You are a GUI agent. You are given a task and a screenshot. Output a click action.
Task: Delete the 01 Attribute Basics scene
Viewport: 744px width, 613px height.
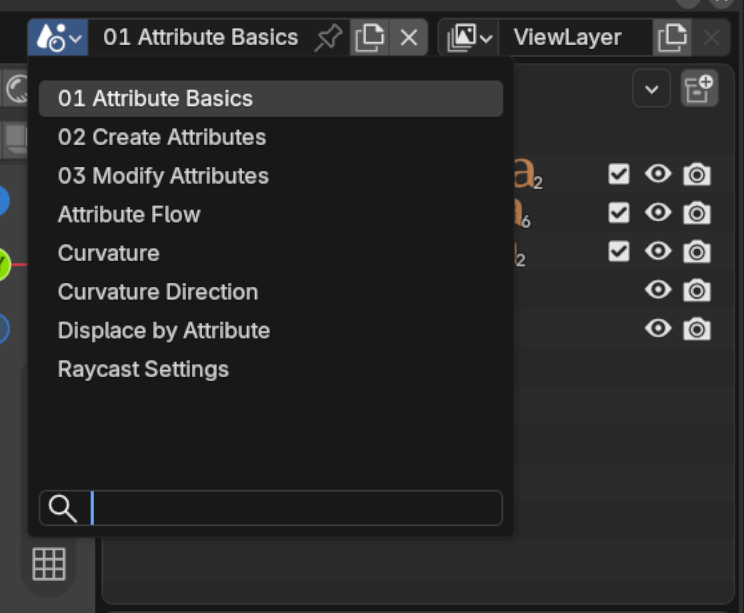(x=409, y=37)
